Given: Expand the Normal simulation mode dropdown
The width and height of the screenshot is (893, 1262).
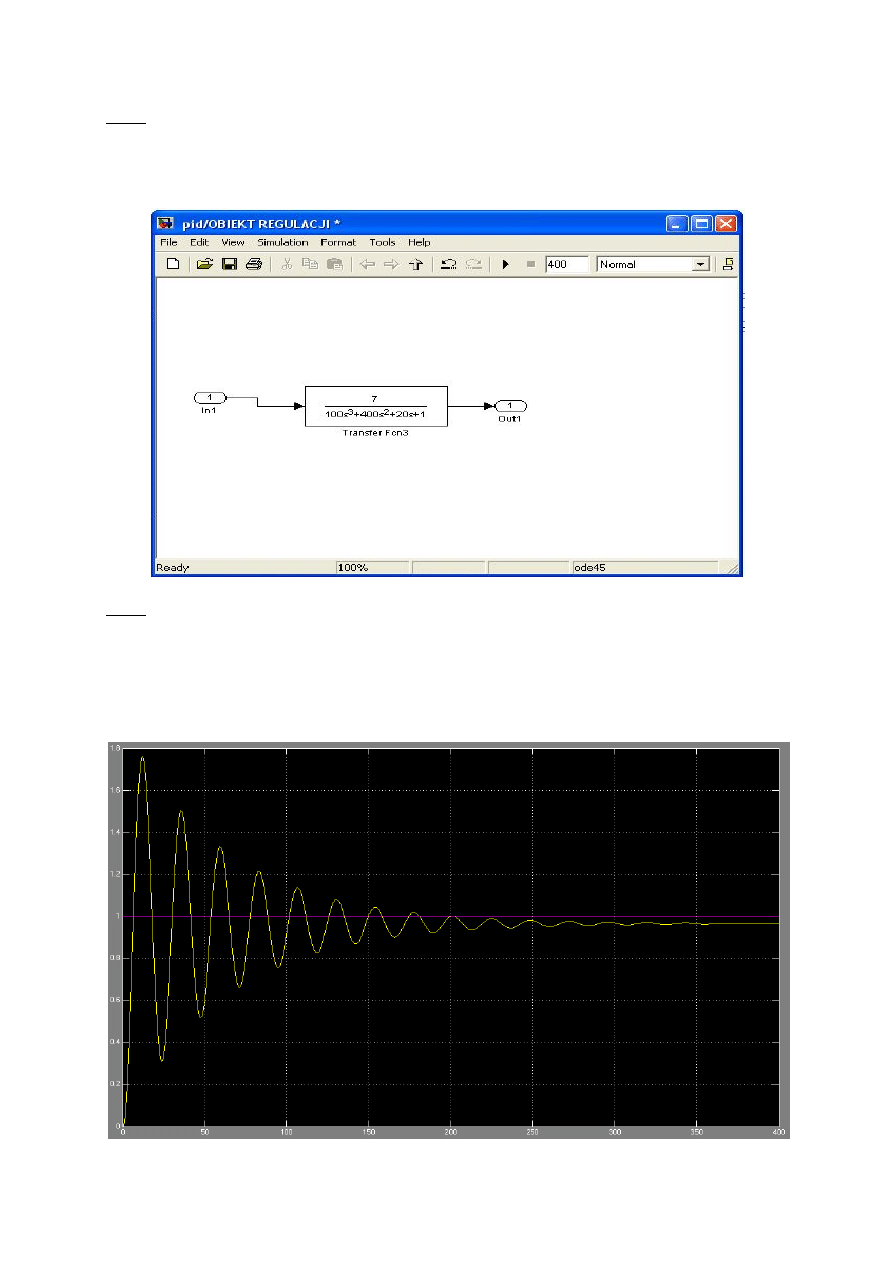Looking at the screenshot, I should [x=701, y=264].
